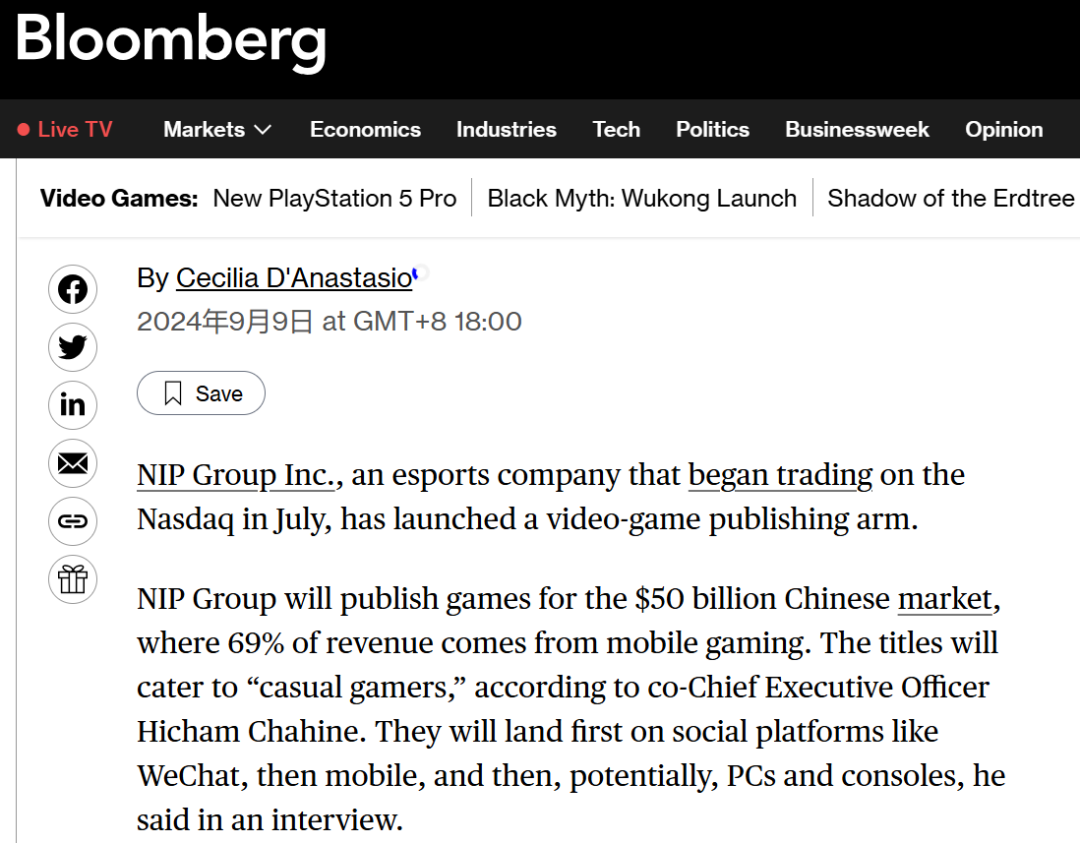The height and width of the screenshot is (843, 1080).
Task: Share article on LinkedIn
Action: [x=72, y=405]
